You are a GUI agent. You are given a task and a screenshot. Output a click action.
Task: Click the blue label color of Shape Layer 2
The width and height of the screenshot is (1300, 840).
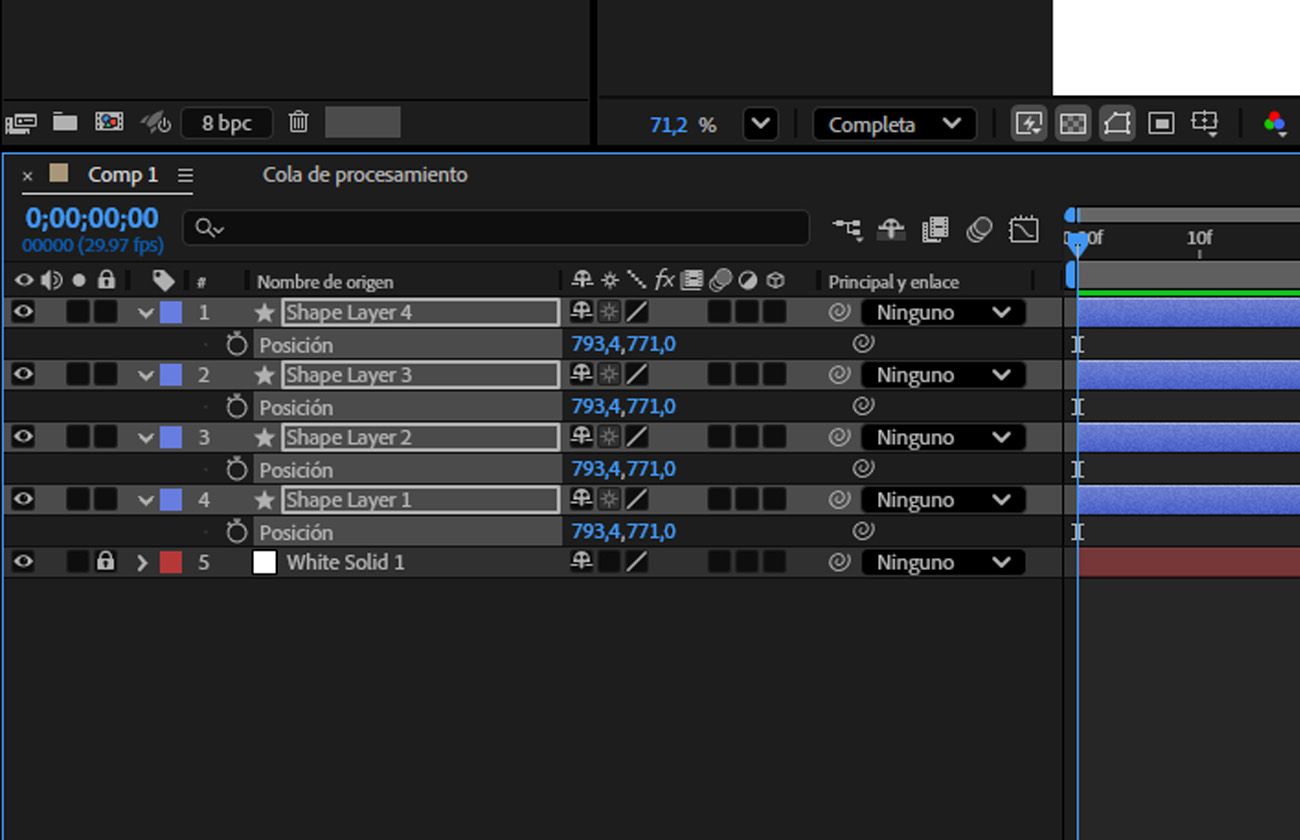[171, 437]
